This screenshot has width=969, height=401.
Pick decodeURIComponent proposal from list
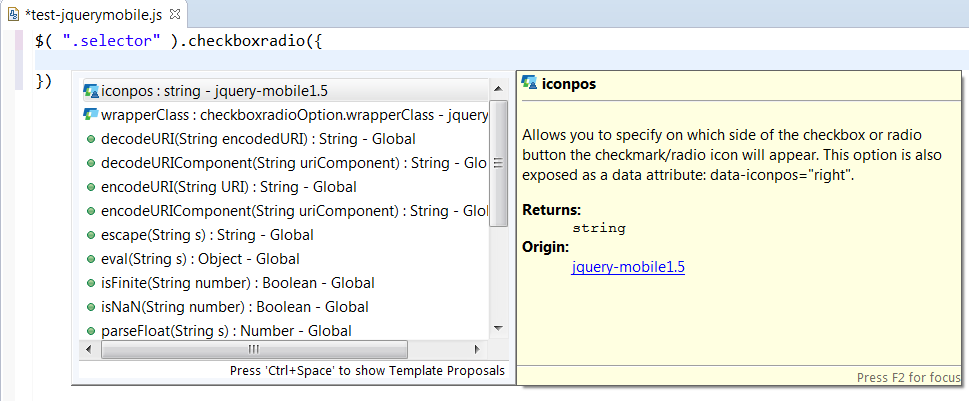[x=286, y=163]
